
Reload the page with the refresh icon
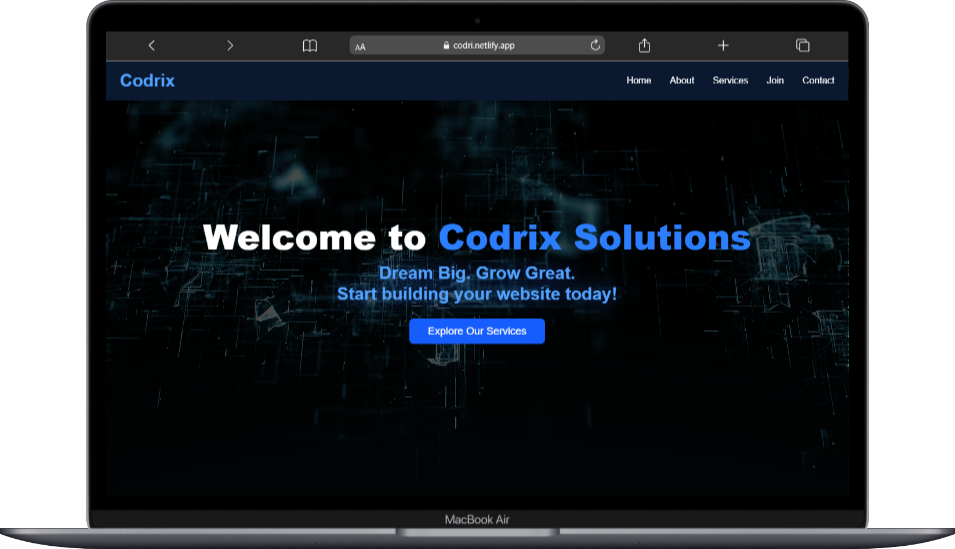[596, 45]
